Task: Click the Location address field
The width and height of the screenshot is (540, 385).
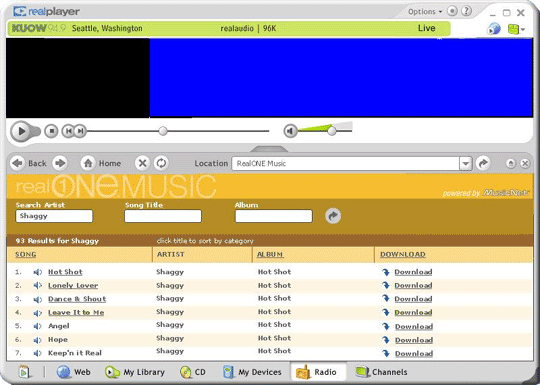Action: 345,164
